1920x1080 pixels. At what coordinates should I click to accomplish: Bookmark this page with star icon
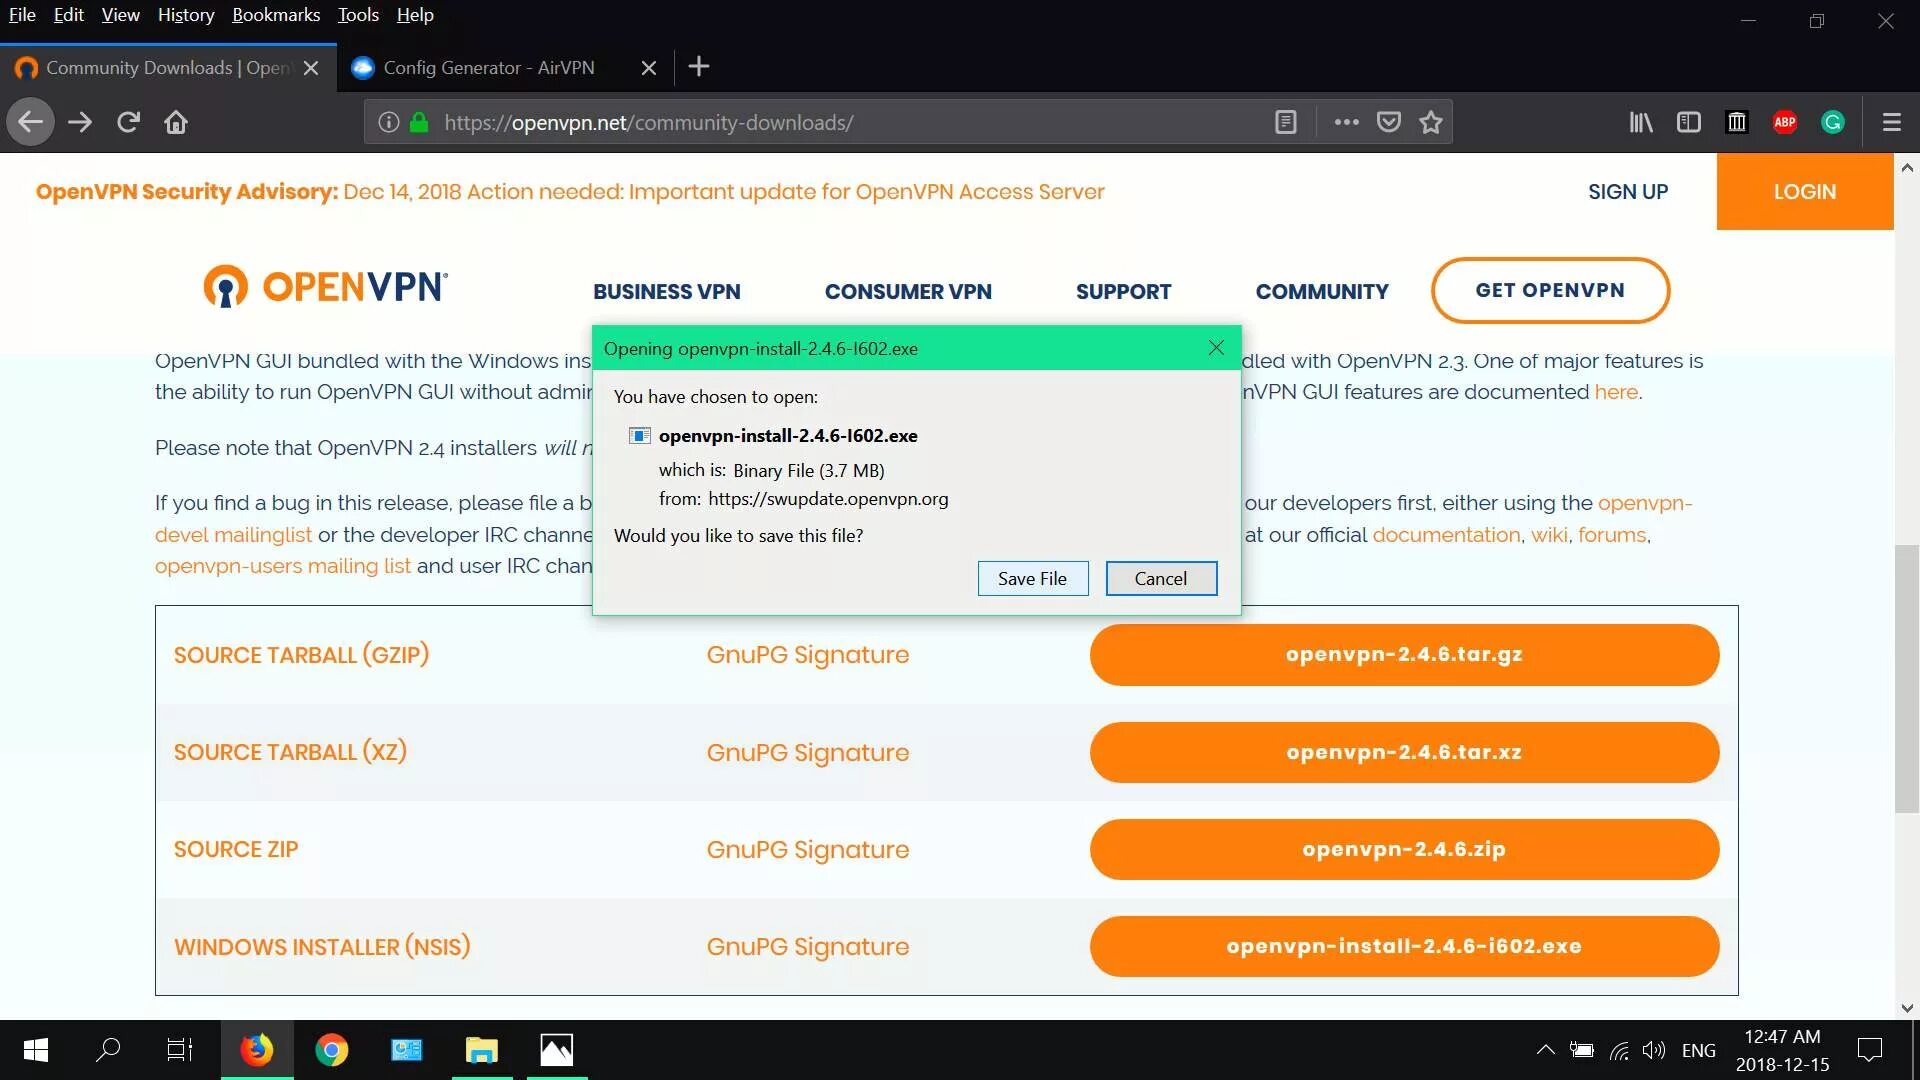[x=1431, y=122]
